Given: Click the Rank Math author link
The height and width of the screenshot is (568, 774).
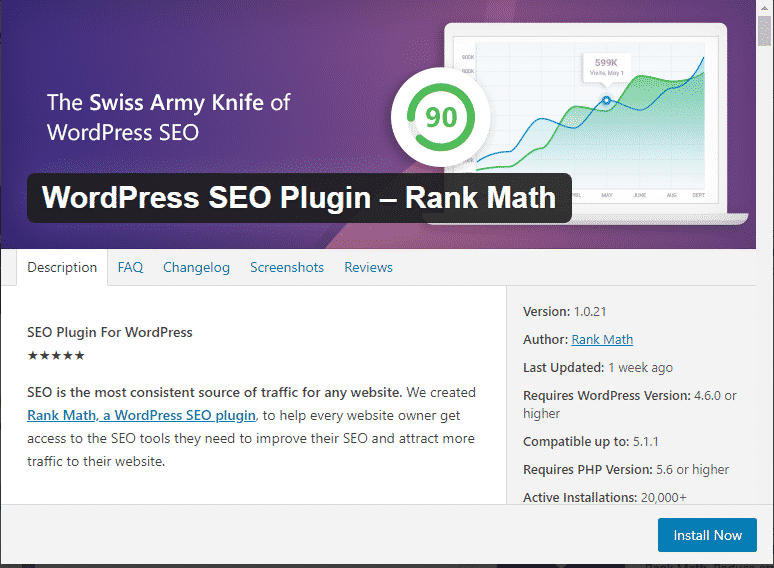Looking at the screenshot, I should point(602,340).
